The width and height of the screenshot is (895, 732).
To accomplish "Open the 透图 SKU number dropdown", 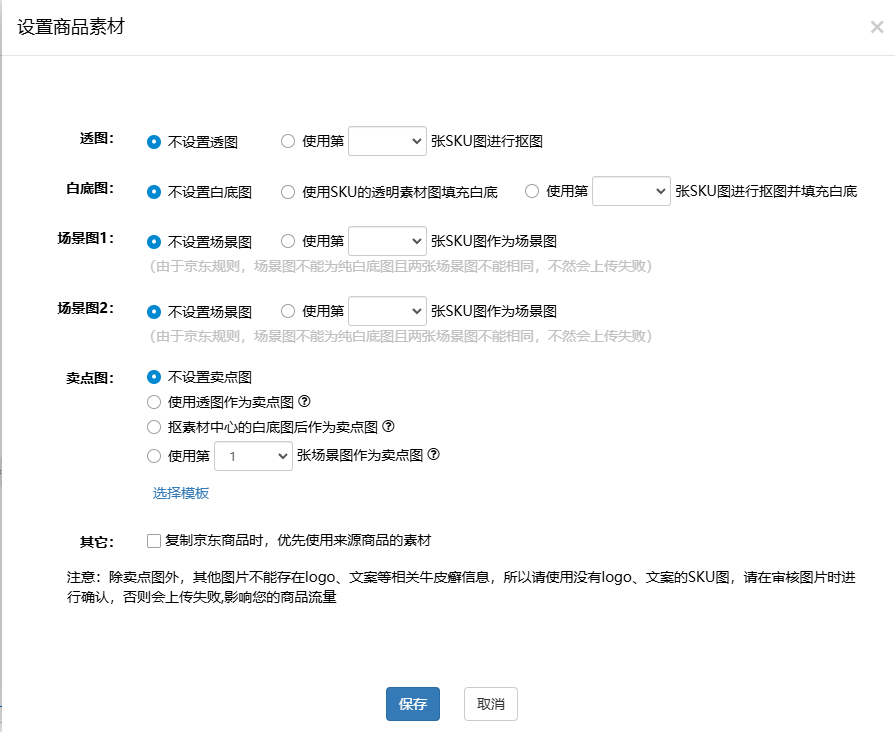I will 388,142.
